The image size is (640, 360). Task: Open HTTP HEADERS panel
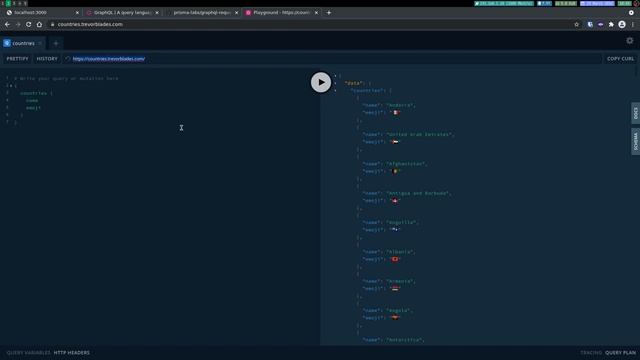tap(71, 353)
